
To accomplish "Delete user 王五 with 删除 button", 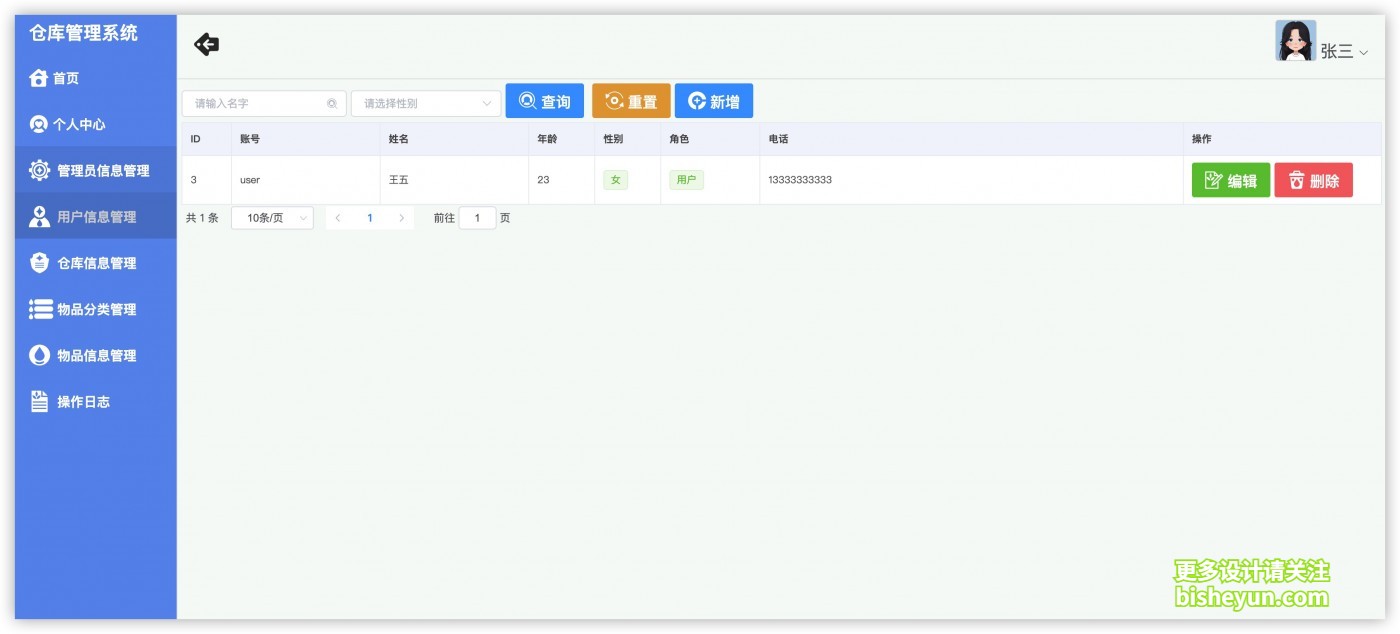I will click(x=1313, y=180).
